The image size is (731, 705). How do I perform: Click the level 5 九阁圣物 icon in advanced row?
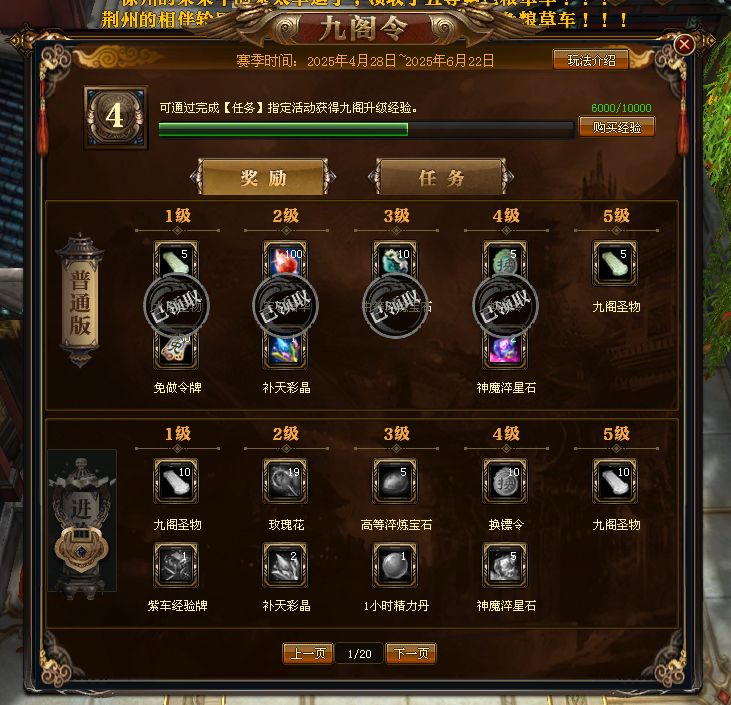[x=615, y=481]
